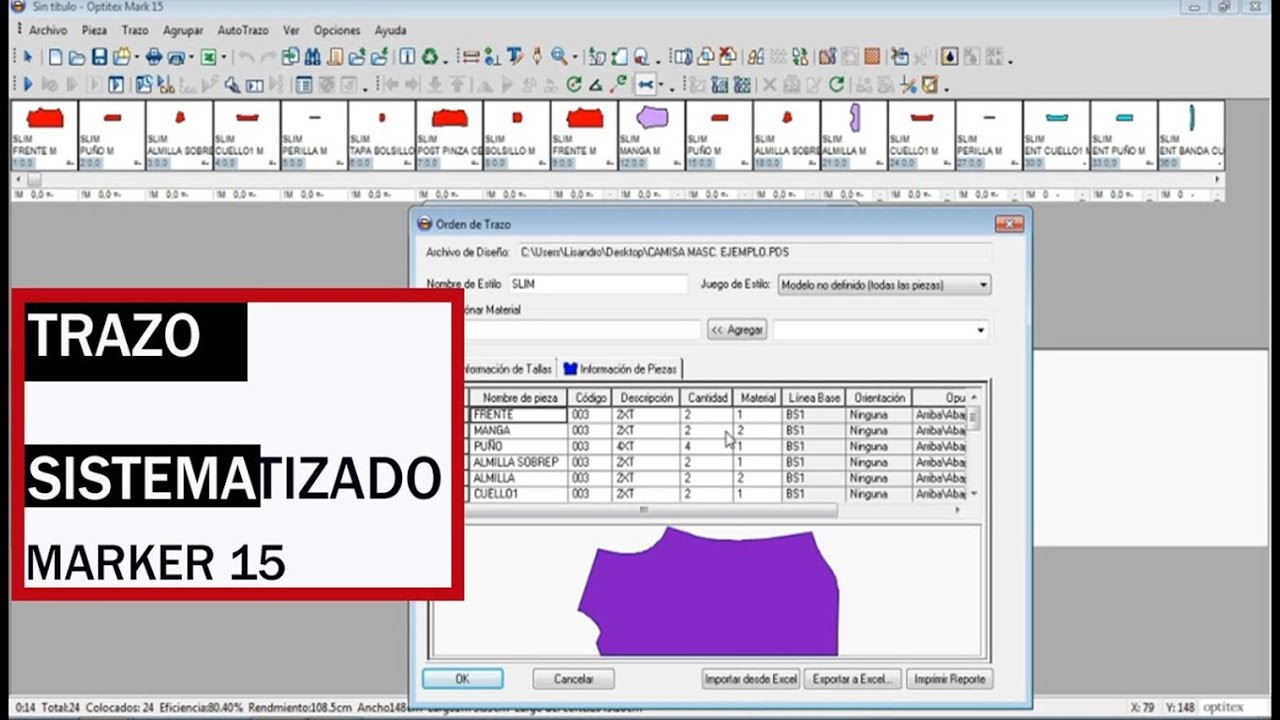Screen dimensions: 1280x720
Task: Select the MANGA M piece thumbnail
Action: [x=651, y=134]
